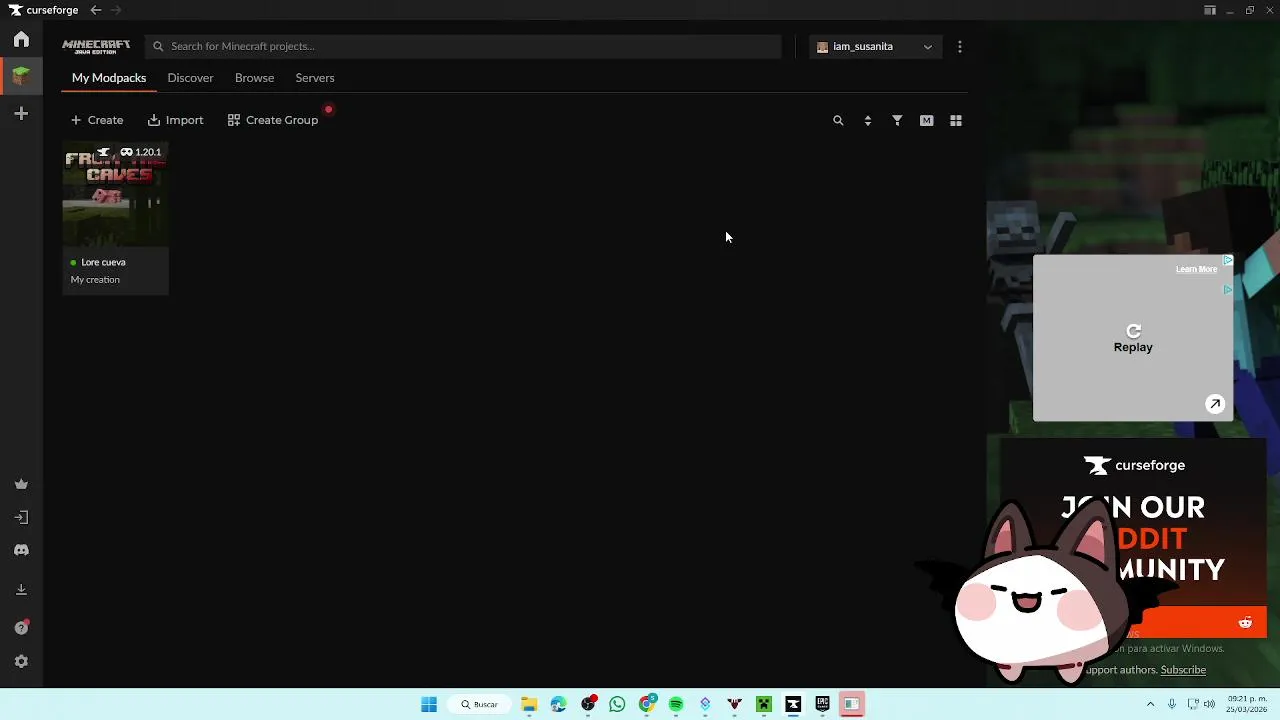Expand the iam_susanita account dropdown
The image size is (1280, 720).
coord(875,47)
